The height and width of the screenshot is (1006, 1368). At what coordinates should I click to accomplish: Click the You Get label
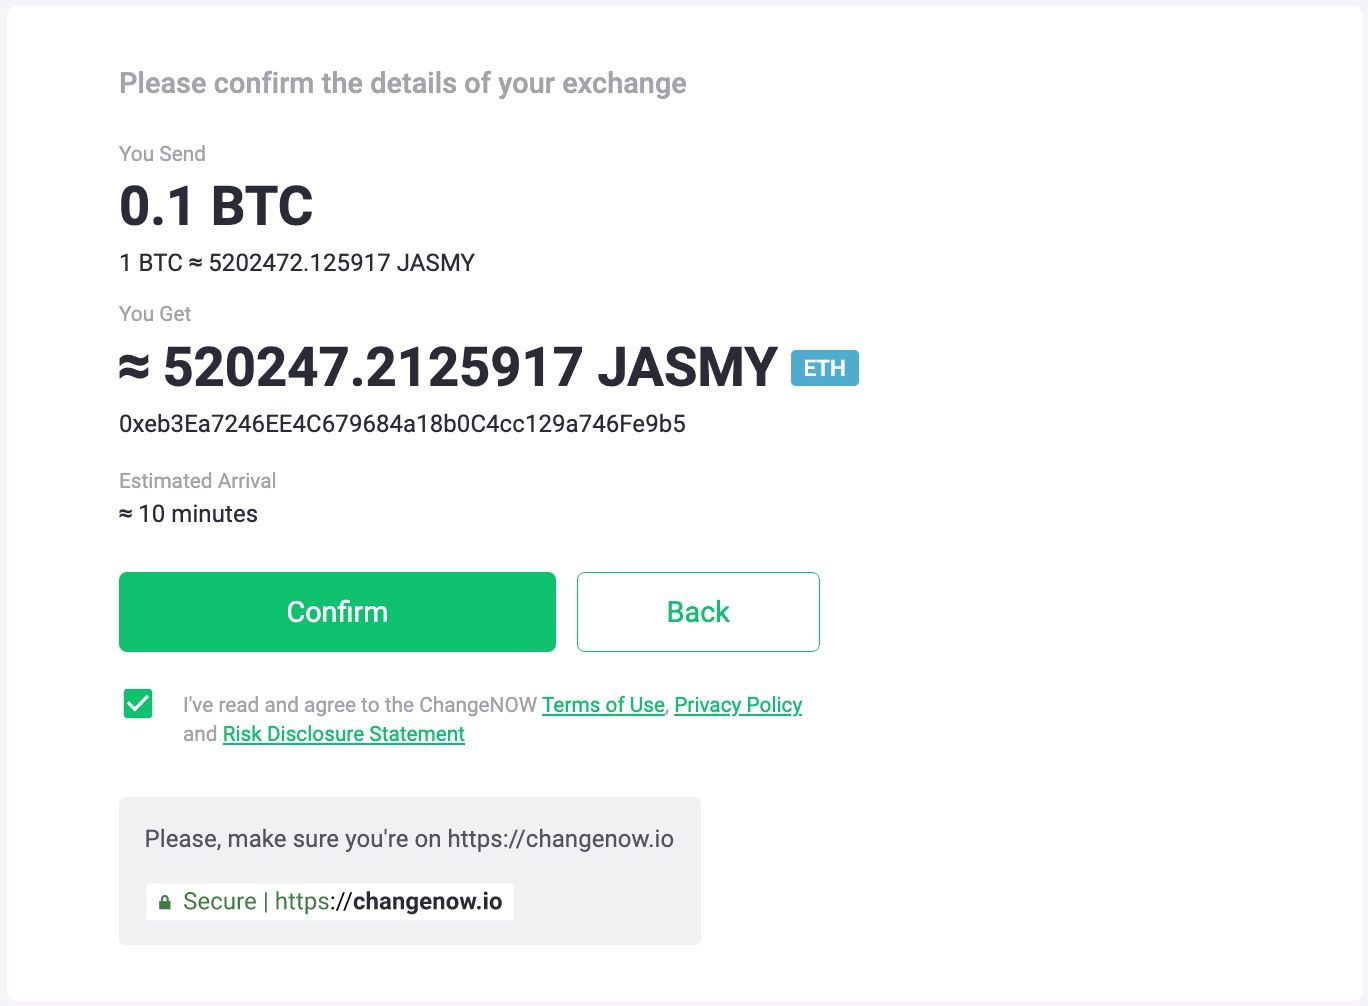tap(155, 314)
